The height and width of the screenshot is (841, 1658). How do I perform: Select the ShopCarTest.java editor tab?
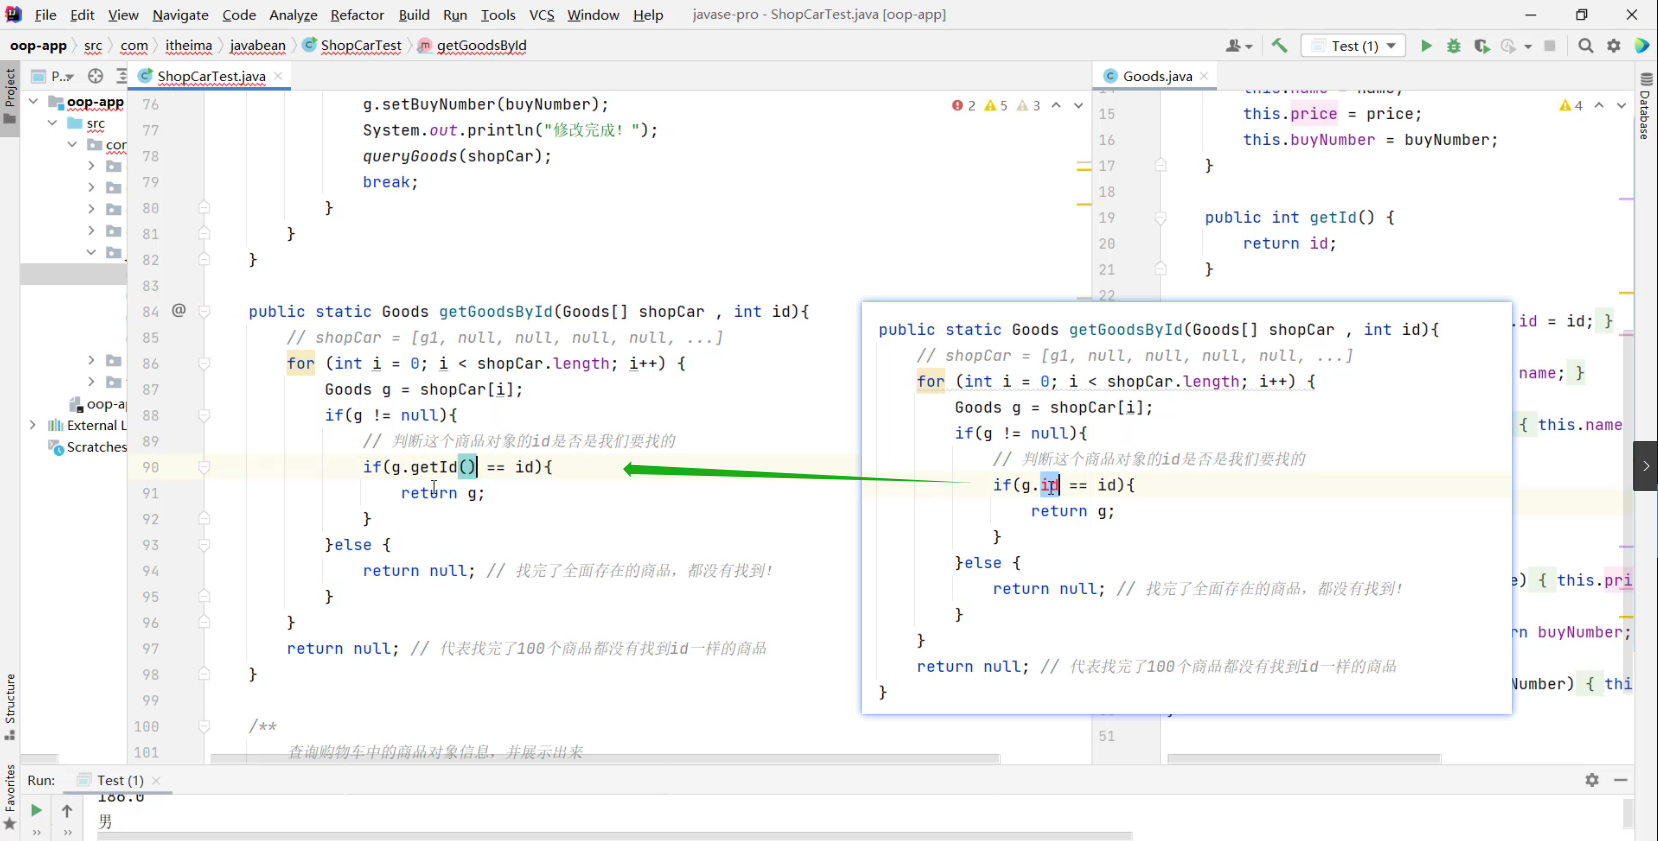pyautogui.click(x=211, y=76)
